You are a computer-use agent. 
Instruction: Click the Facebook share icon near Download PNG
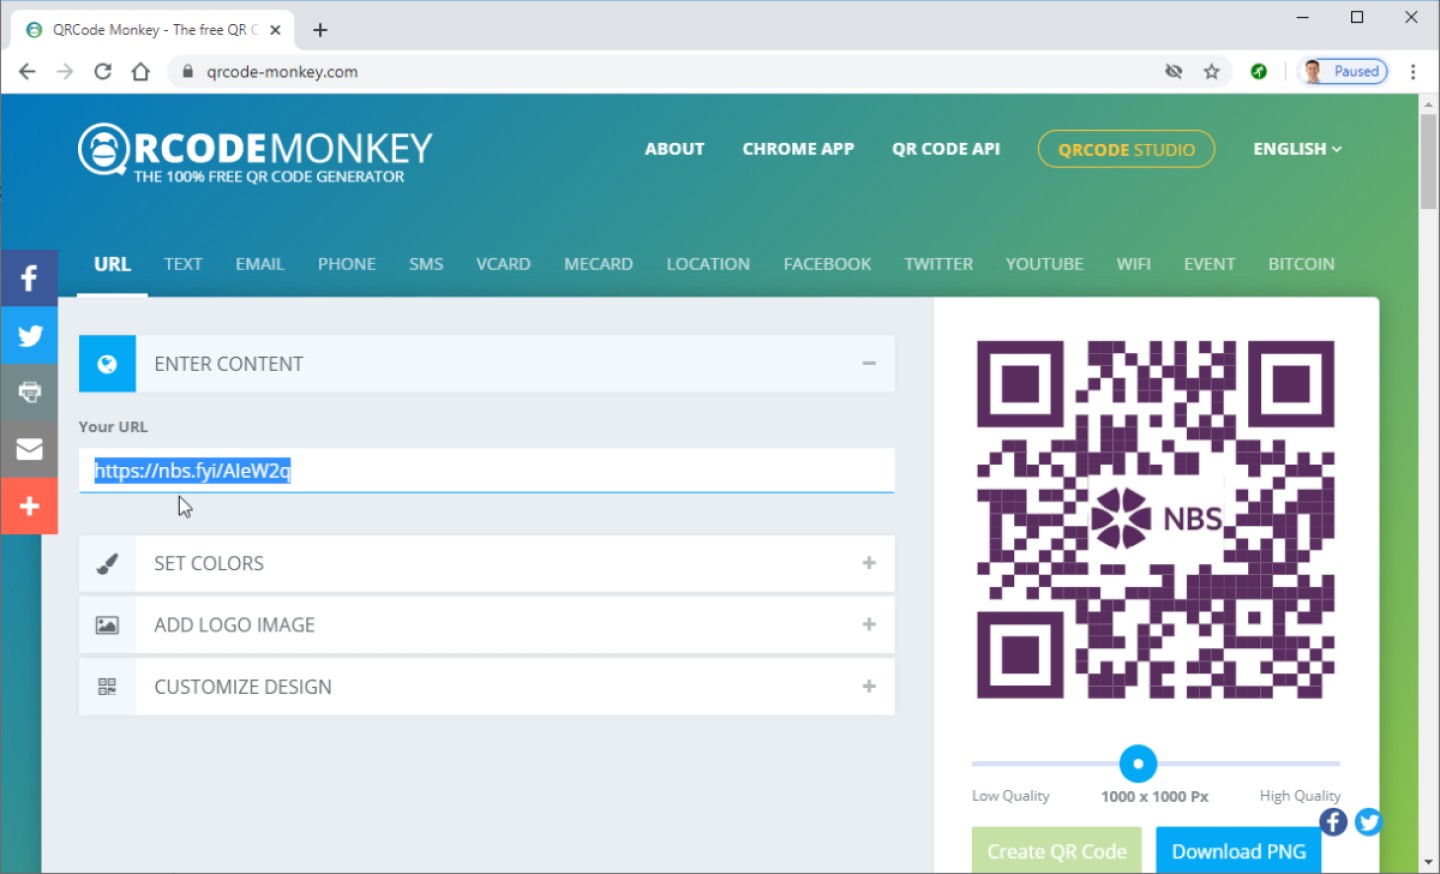click(x=1333, y=821)
